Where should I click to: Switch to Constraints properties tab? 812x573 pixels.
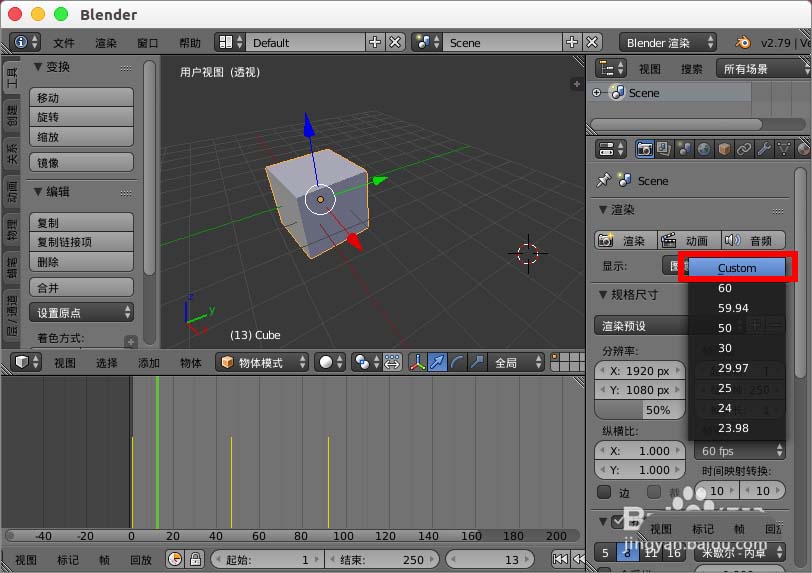[744, 149]
